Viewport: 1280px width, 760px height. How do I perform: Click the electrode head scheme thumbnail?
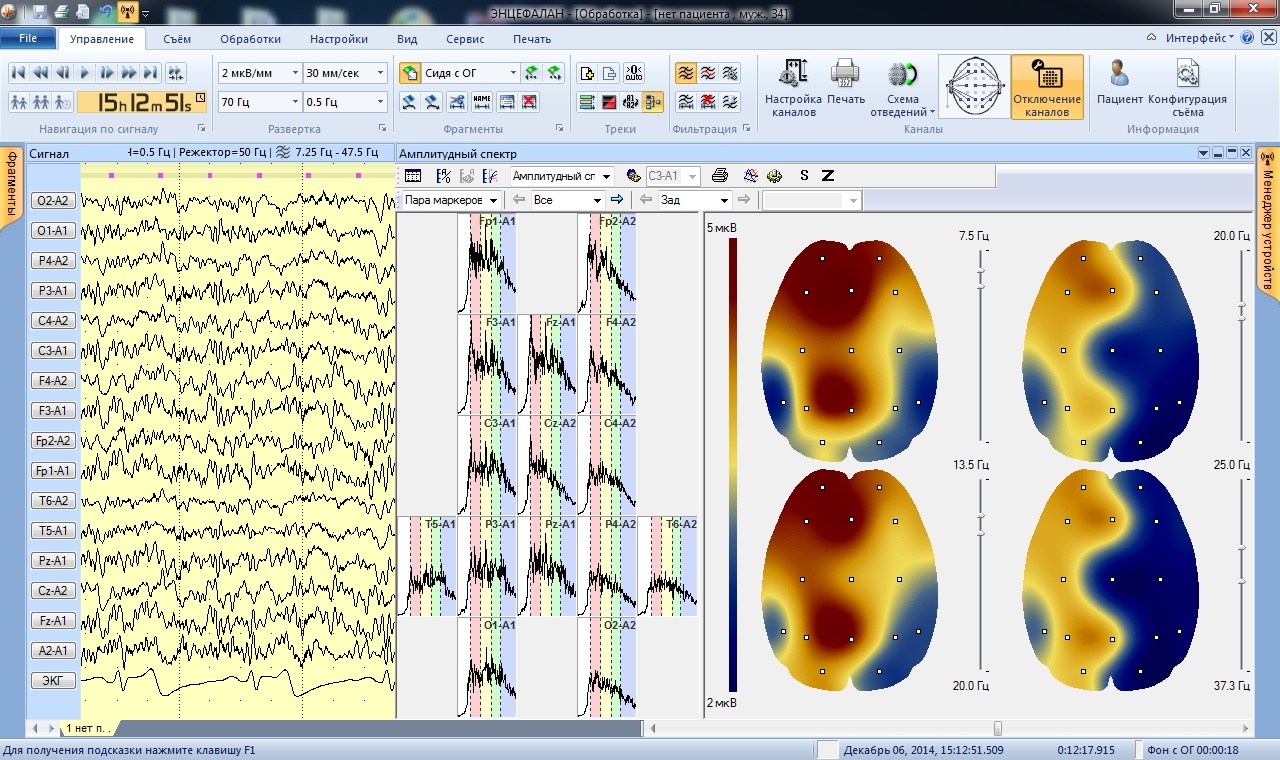(x=973, y=88)
